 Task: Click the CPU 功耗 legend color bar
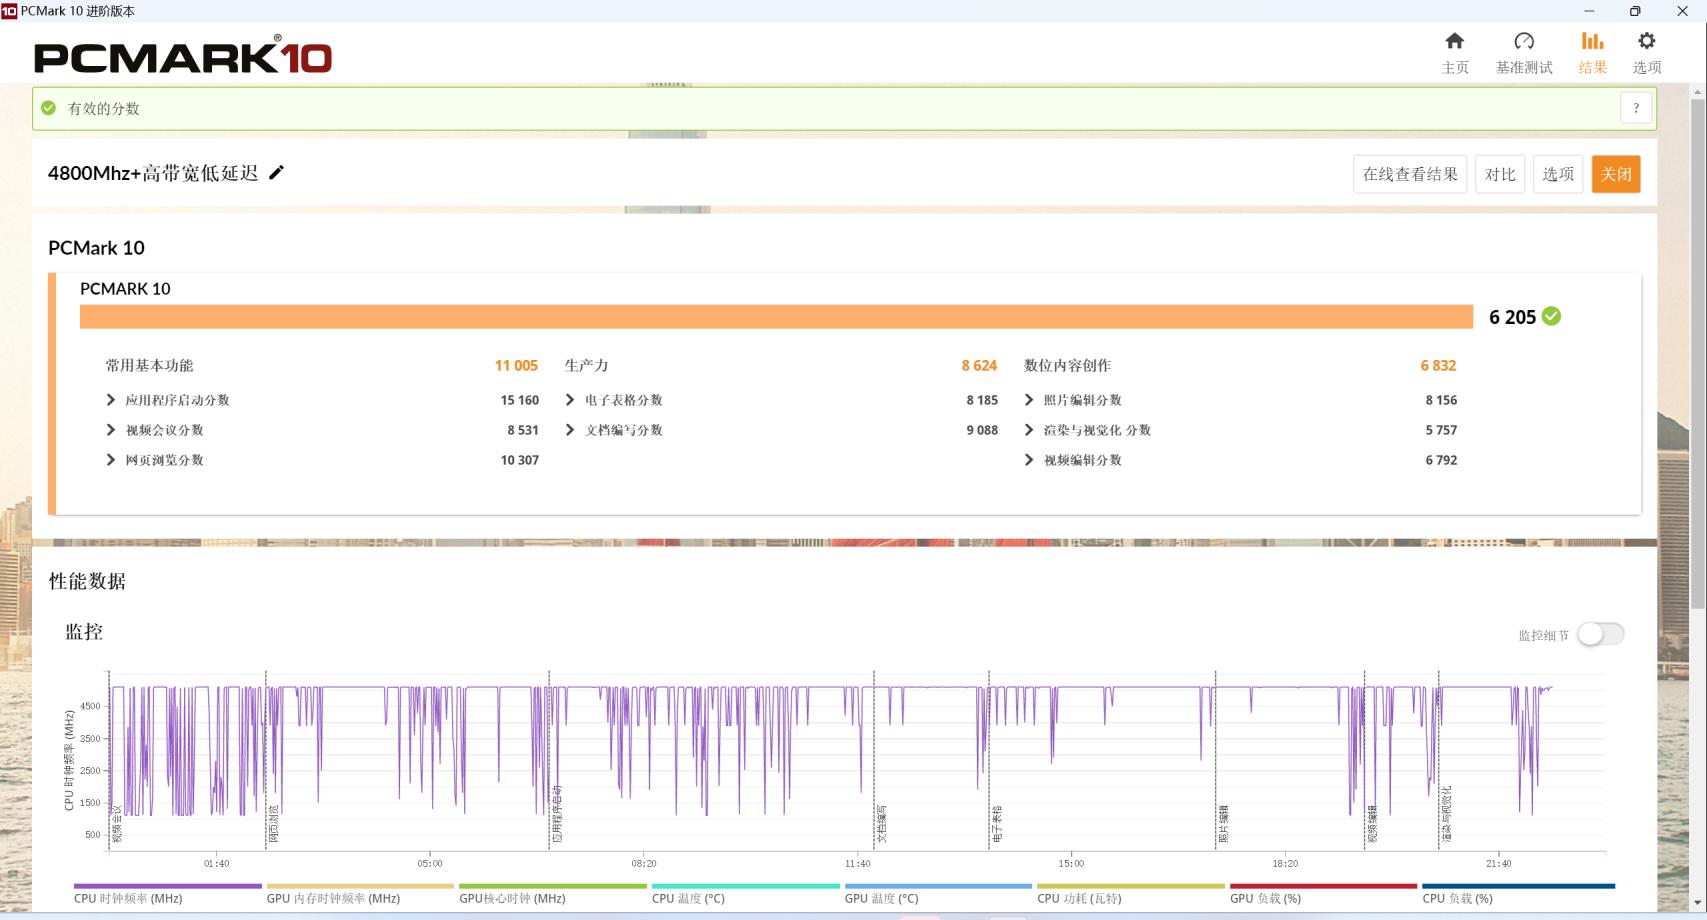pyautogui.click(x=1130, y=886)
